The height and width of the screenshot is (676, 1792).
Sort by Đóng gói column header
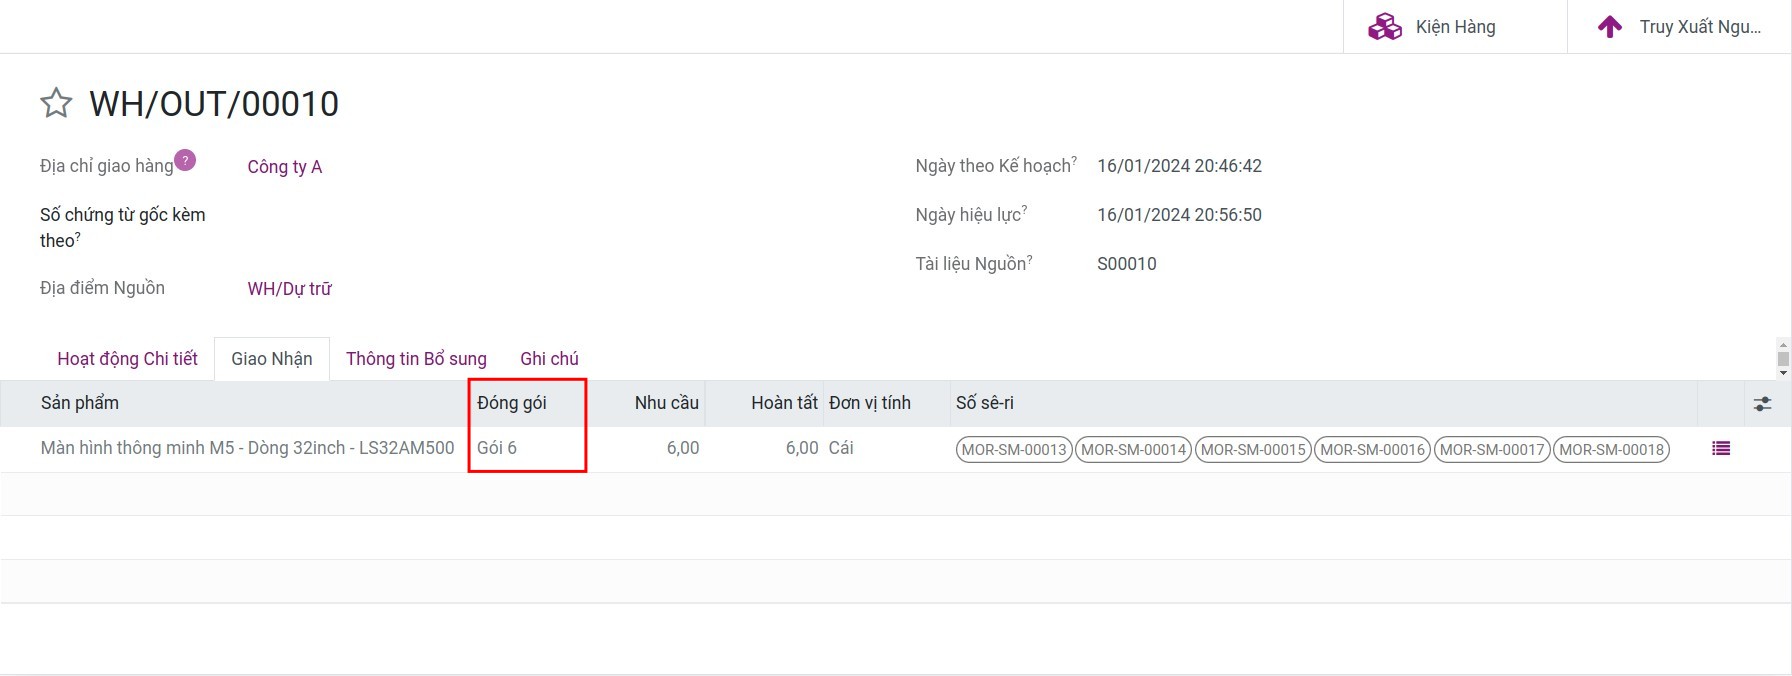tap(512, 403)
